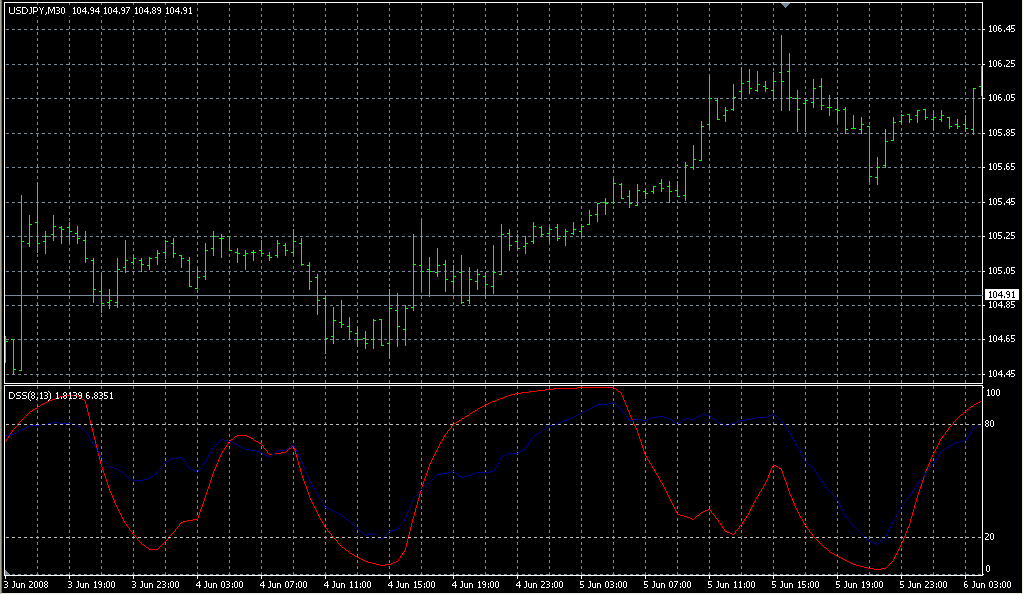
Task: Click the 105.05 price scale label
Action: 1000,270
